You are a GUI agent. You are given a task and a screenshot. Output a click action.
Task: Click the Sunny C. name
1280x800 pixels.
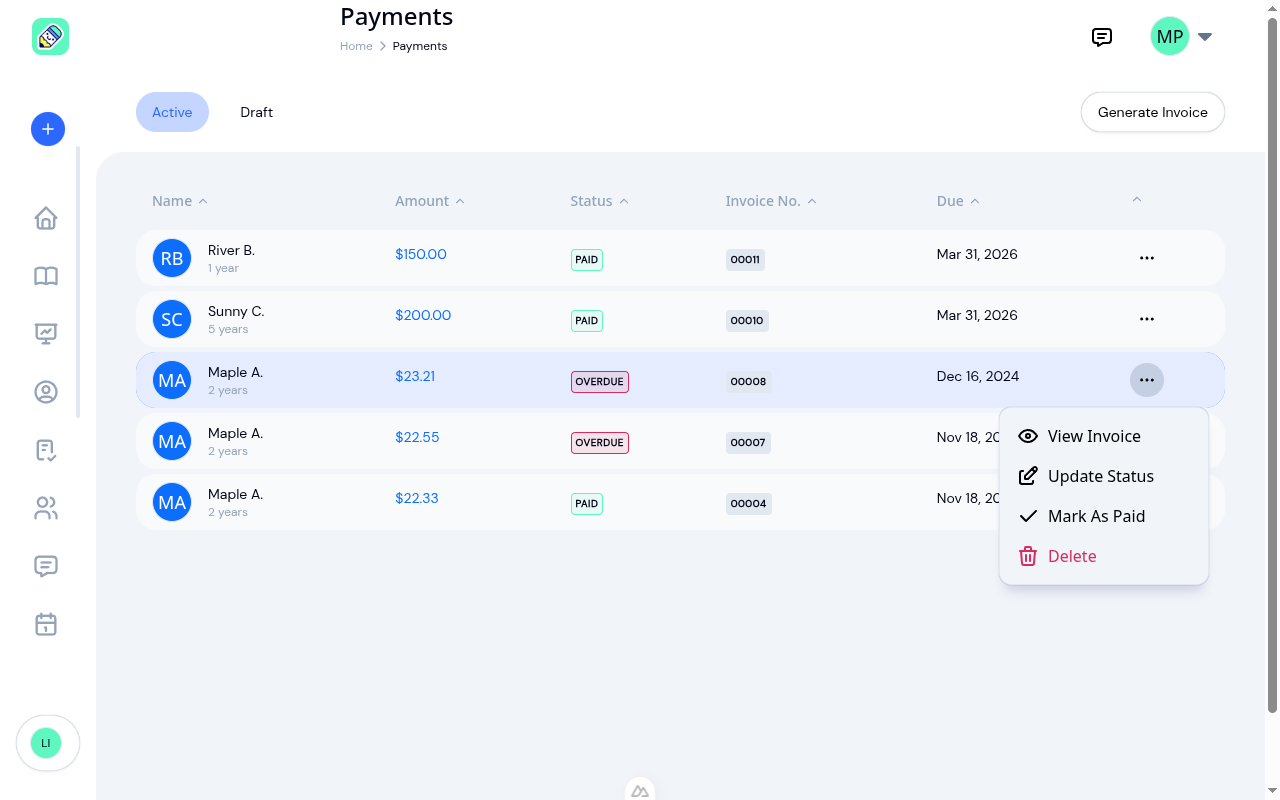[236, 311]
